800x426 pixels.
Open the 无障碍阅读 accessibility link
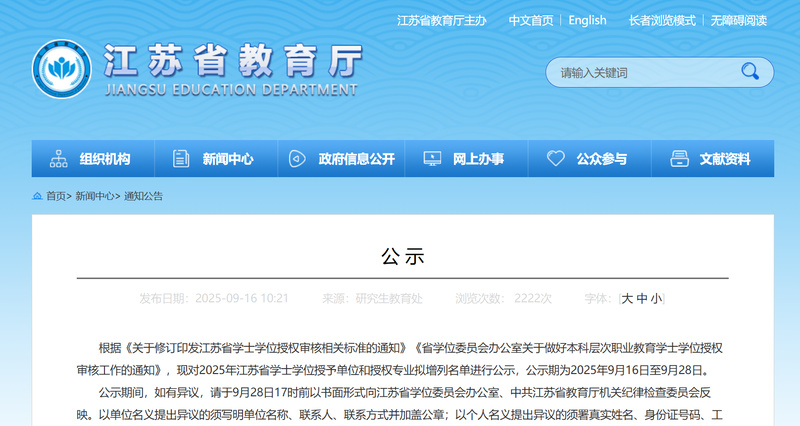[x=739, y=20]
